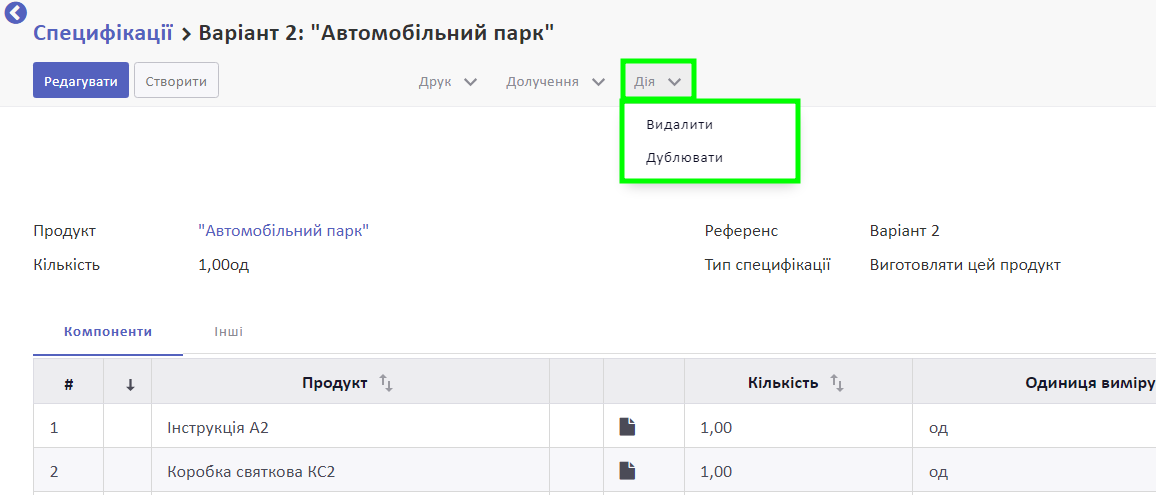
Task: Select the Інструкція А2 product cell
Action: [x=351, y=426]
